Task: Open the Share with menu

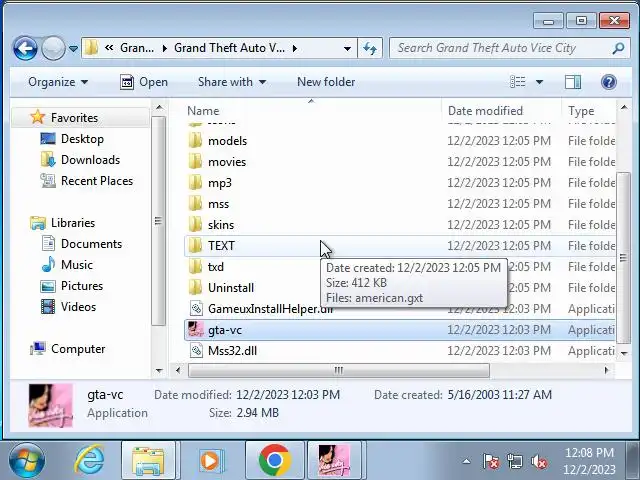Action: tap(232, 82)
